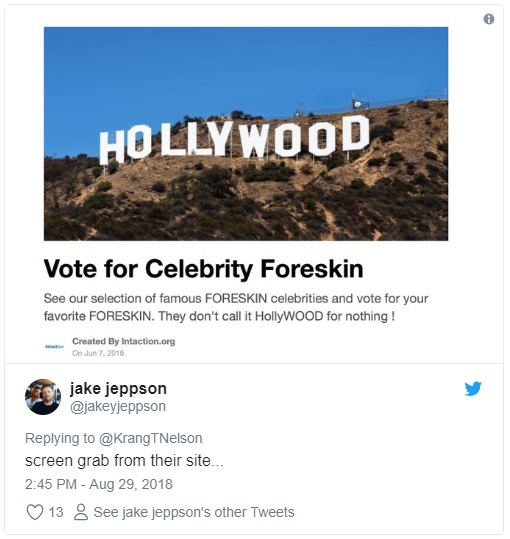Click the person silhouette icon
510x539 pixels.
click(x=81, y=512)
